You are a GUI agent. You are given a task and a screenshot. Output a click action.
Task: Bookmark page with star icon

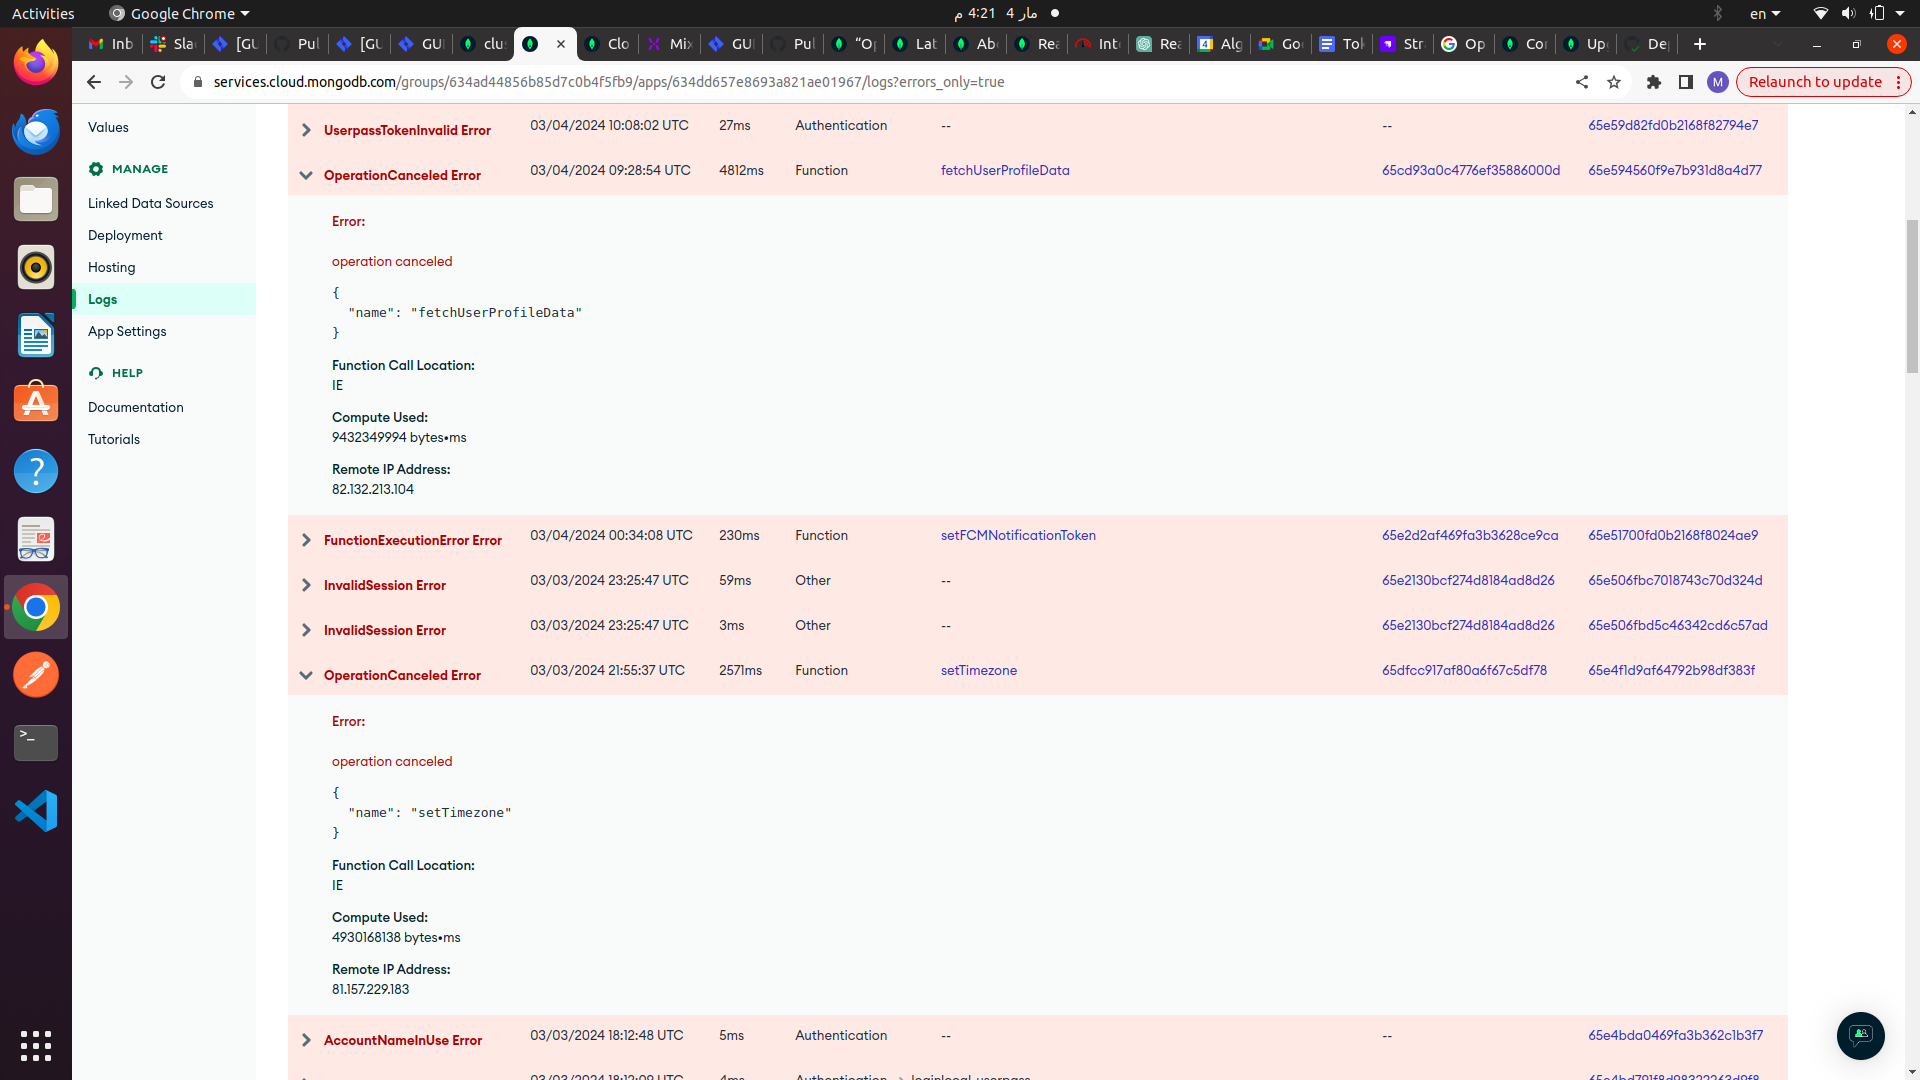[x=1614, y=82]
